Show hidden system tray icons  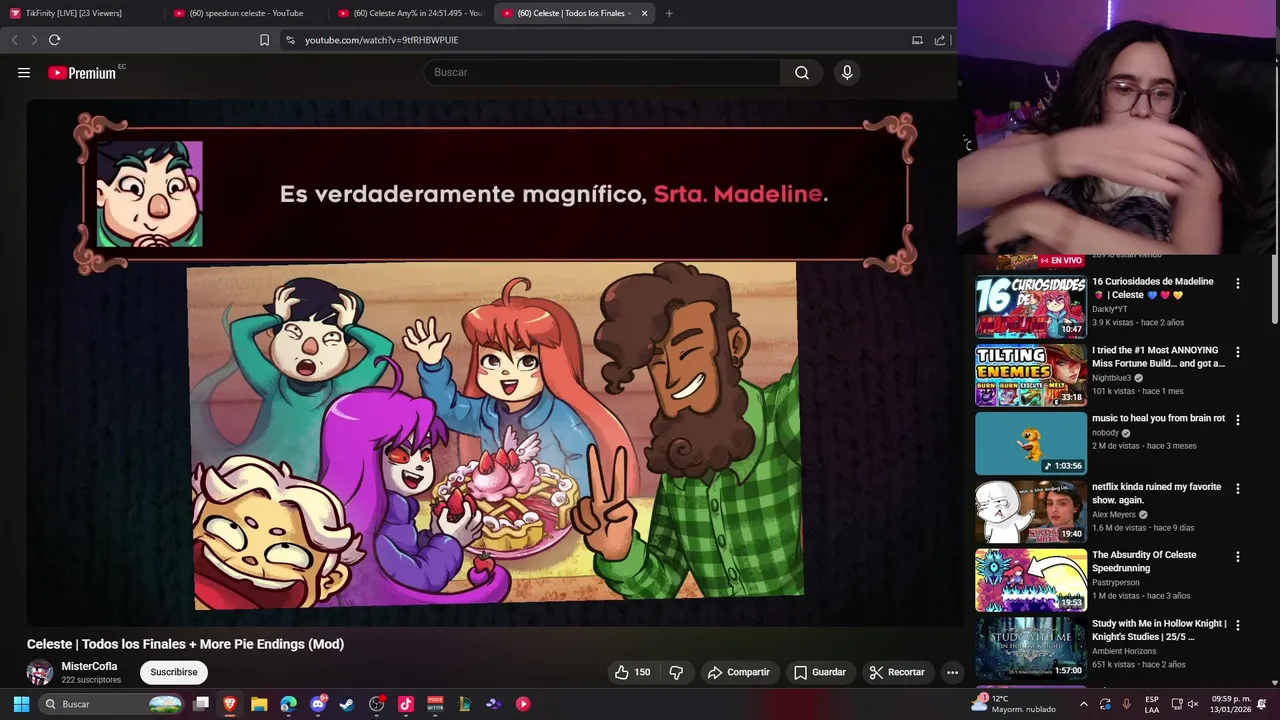pyautogui.click(x=1083, y=704)
